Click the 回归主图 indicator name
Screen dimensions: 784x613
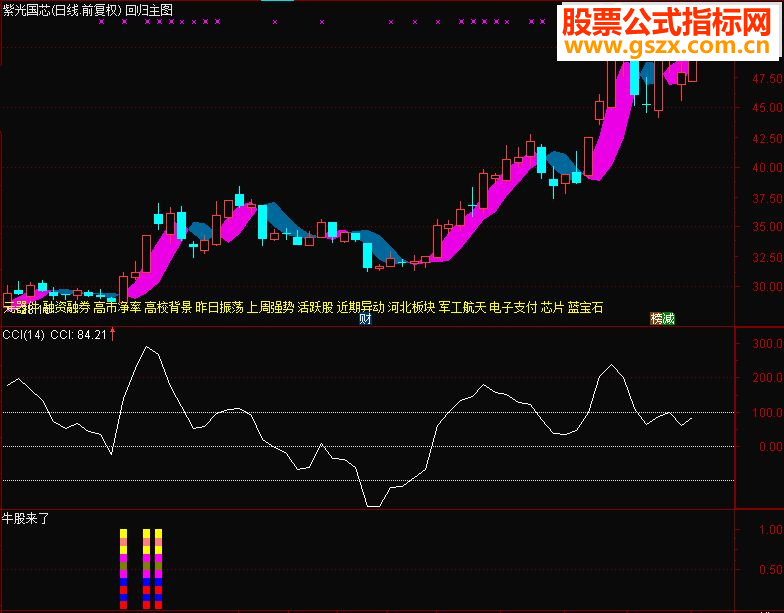click(149, 10)
